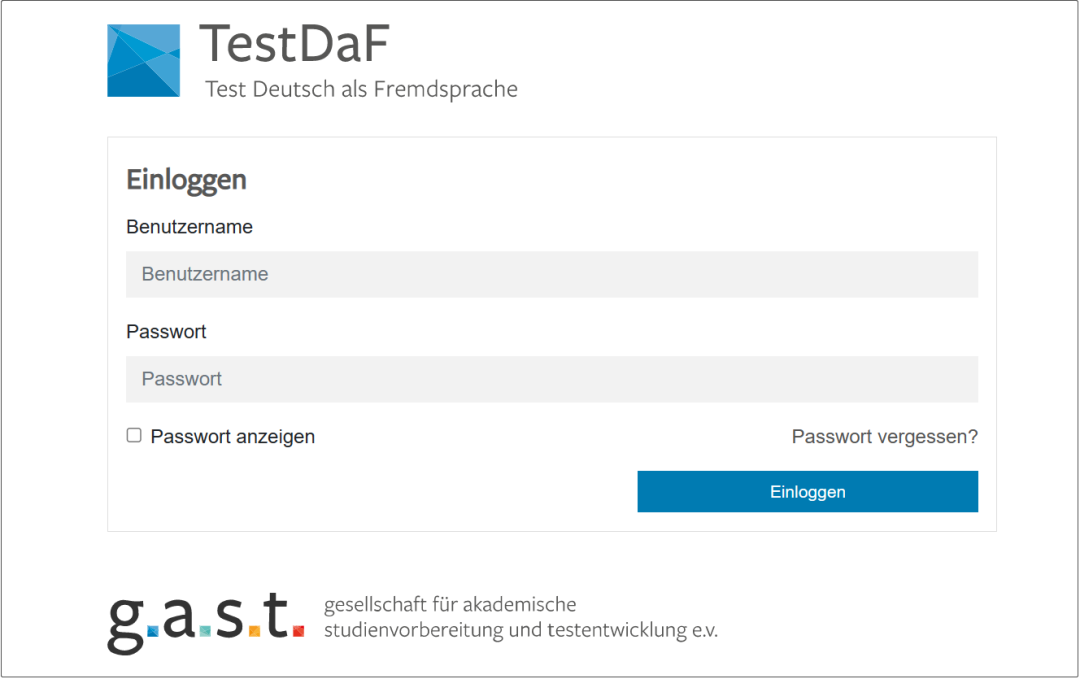The width and height of the screenshot is (1080, 679).
Task: Open the Passwort vergessen? link
Action: 884,437
